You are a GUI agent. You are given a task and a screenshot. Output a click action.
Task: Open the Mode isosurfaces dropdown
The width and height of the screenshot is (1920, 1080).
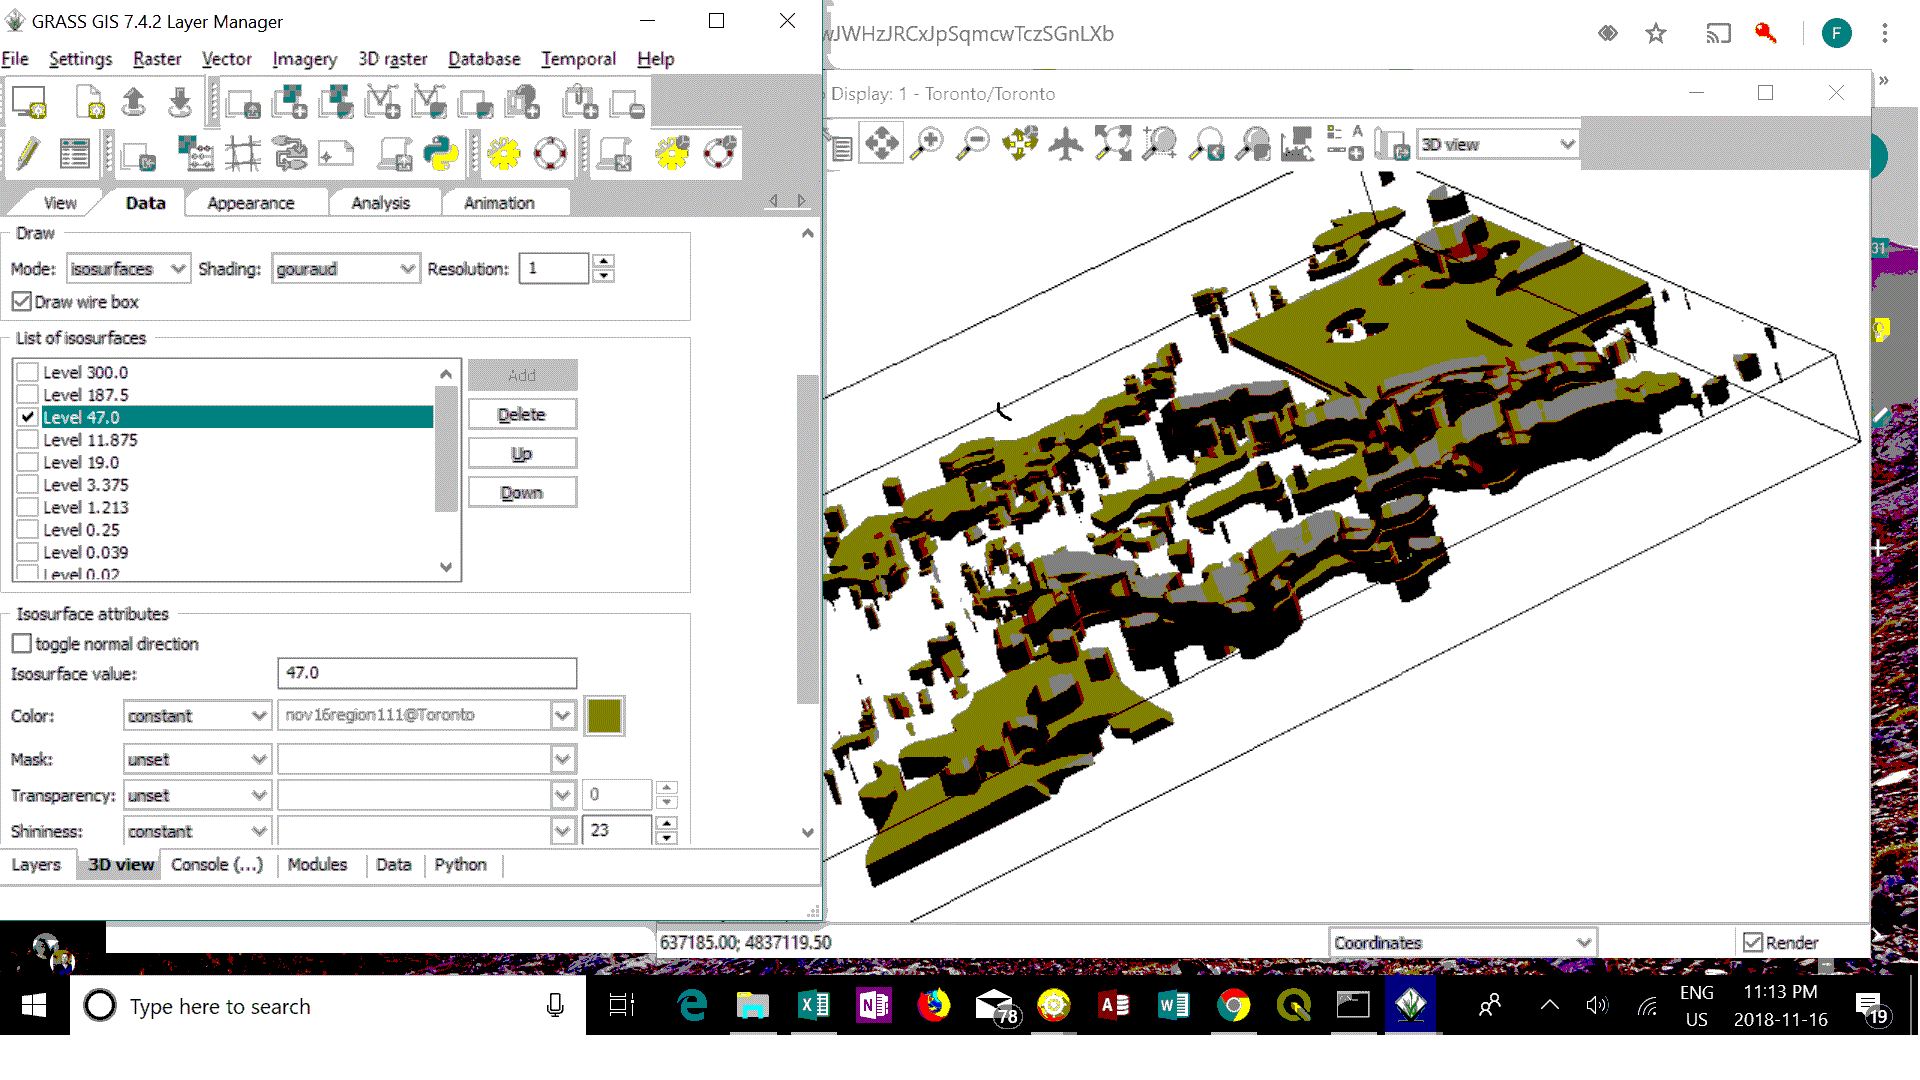(x=128, y=268)
